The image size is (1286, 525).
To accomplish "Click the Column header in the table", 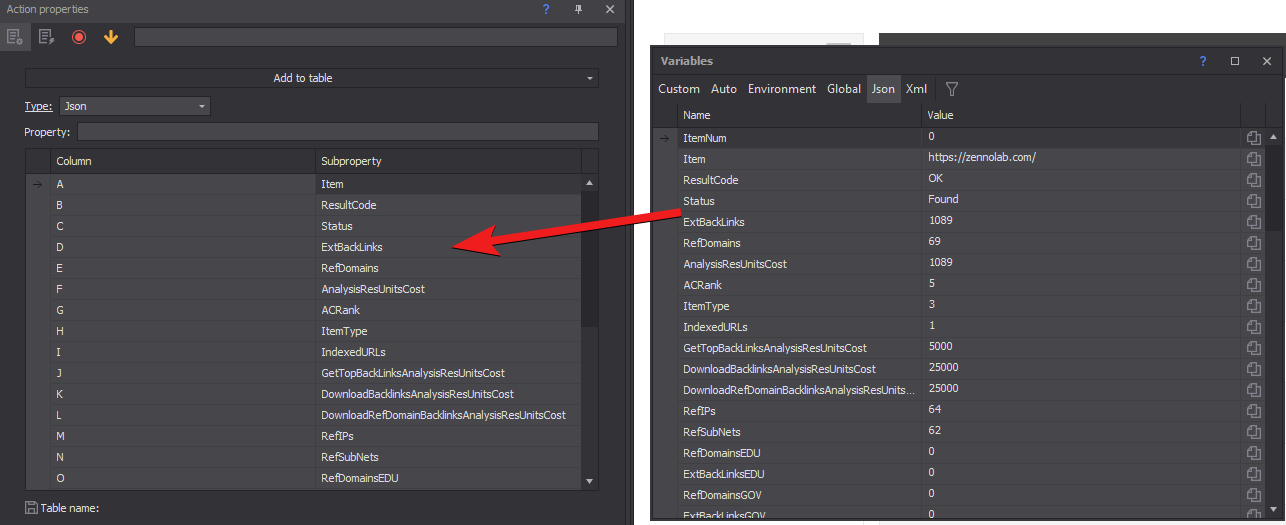I will (x=182, y=161).
